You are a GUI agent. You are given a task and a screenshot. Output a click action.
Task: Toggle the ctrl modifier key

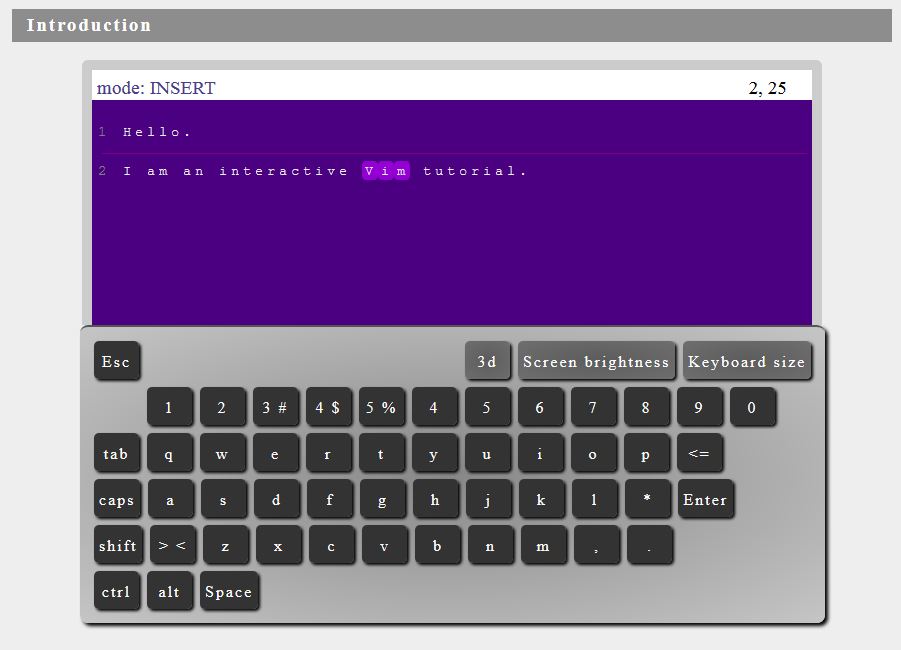[117, 591]
